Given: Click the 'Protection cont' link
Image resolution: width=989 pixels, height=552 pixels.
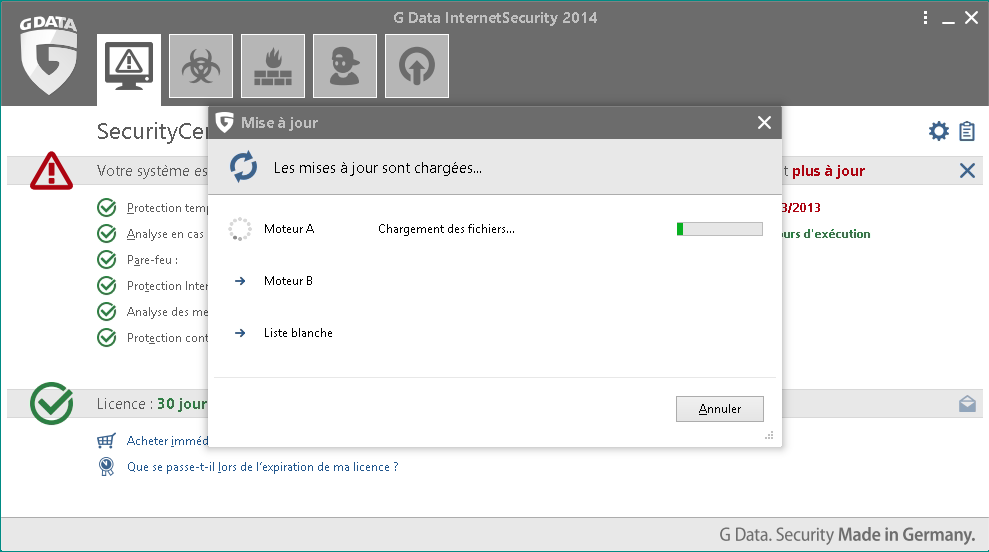Looking at the screenshot, I should 167,338.
